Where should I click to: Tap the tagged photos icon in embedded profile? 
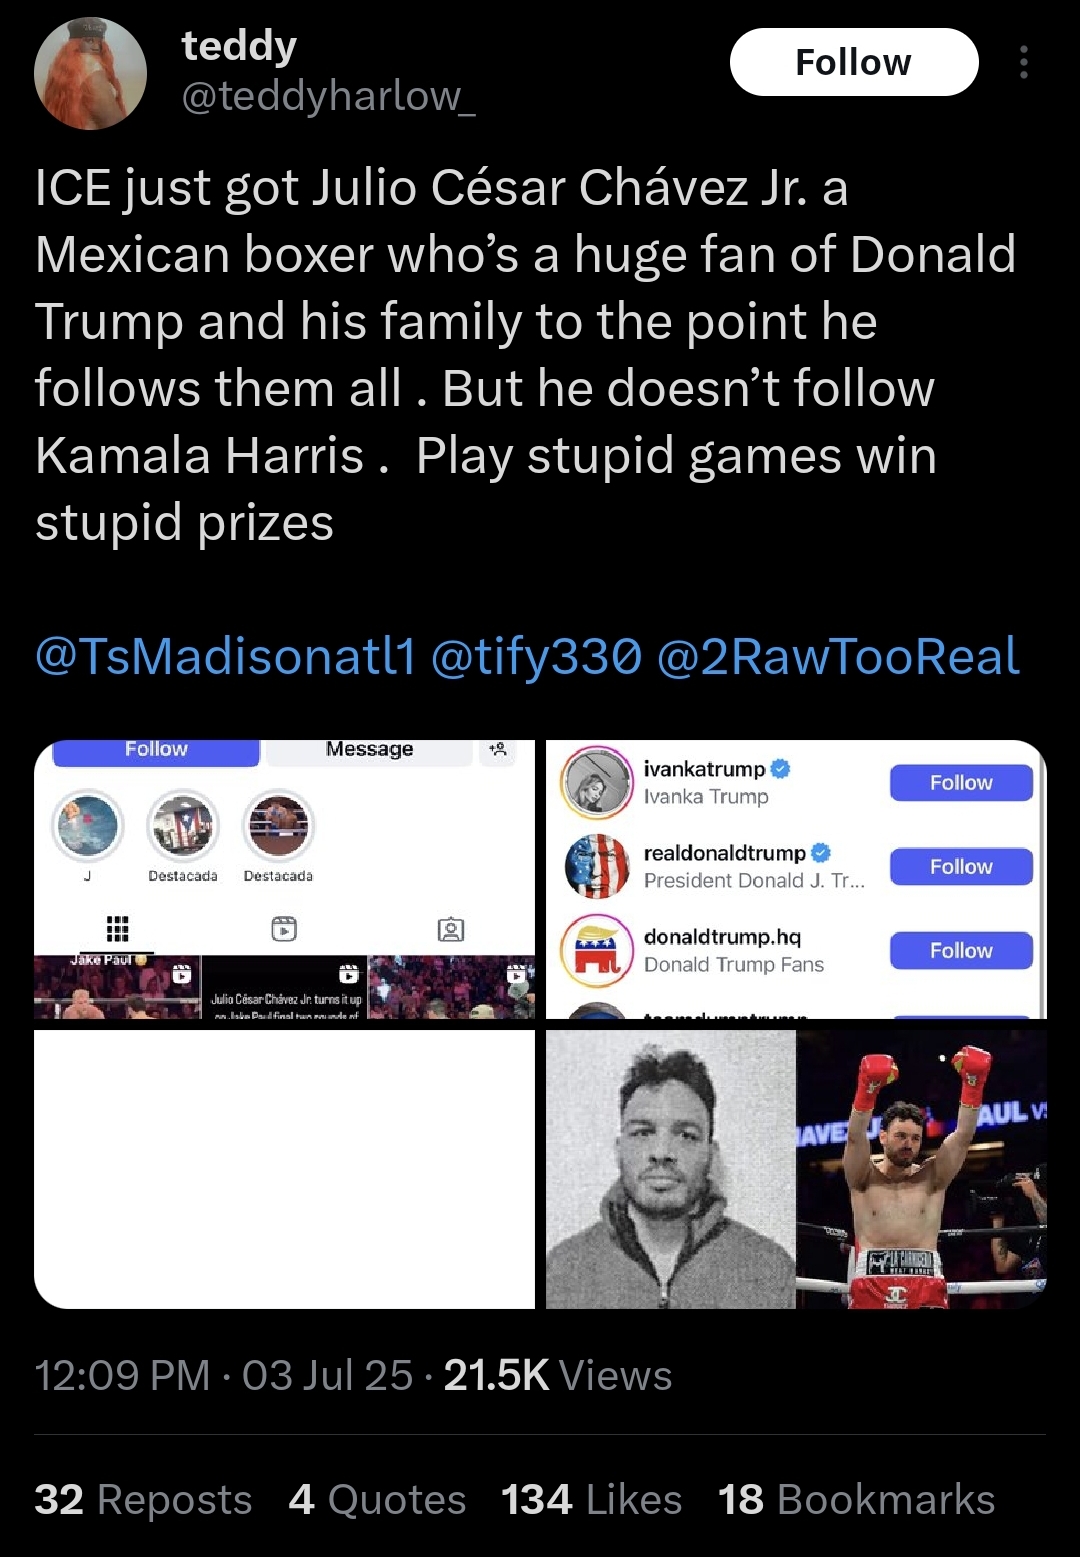pyautogui.click(x=451, y=929)
